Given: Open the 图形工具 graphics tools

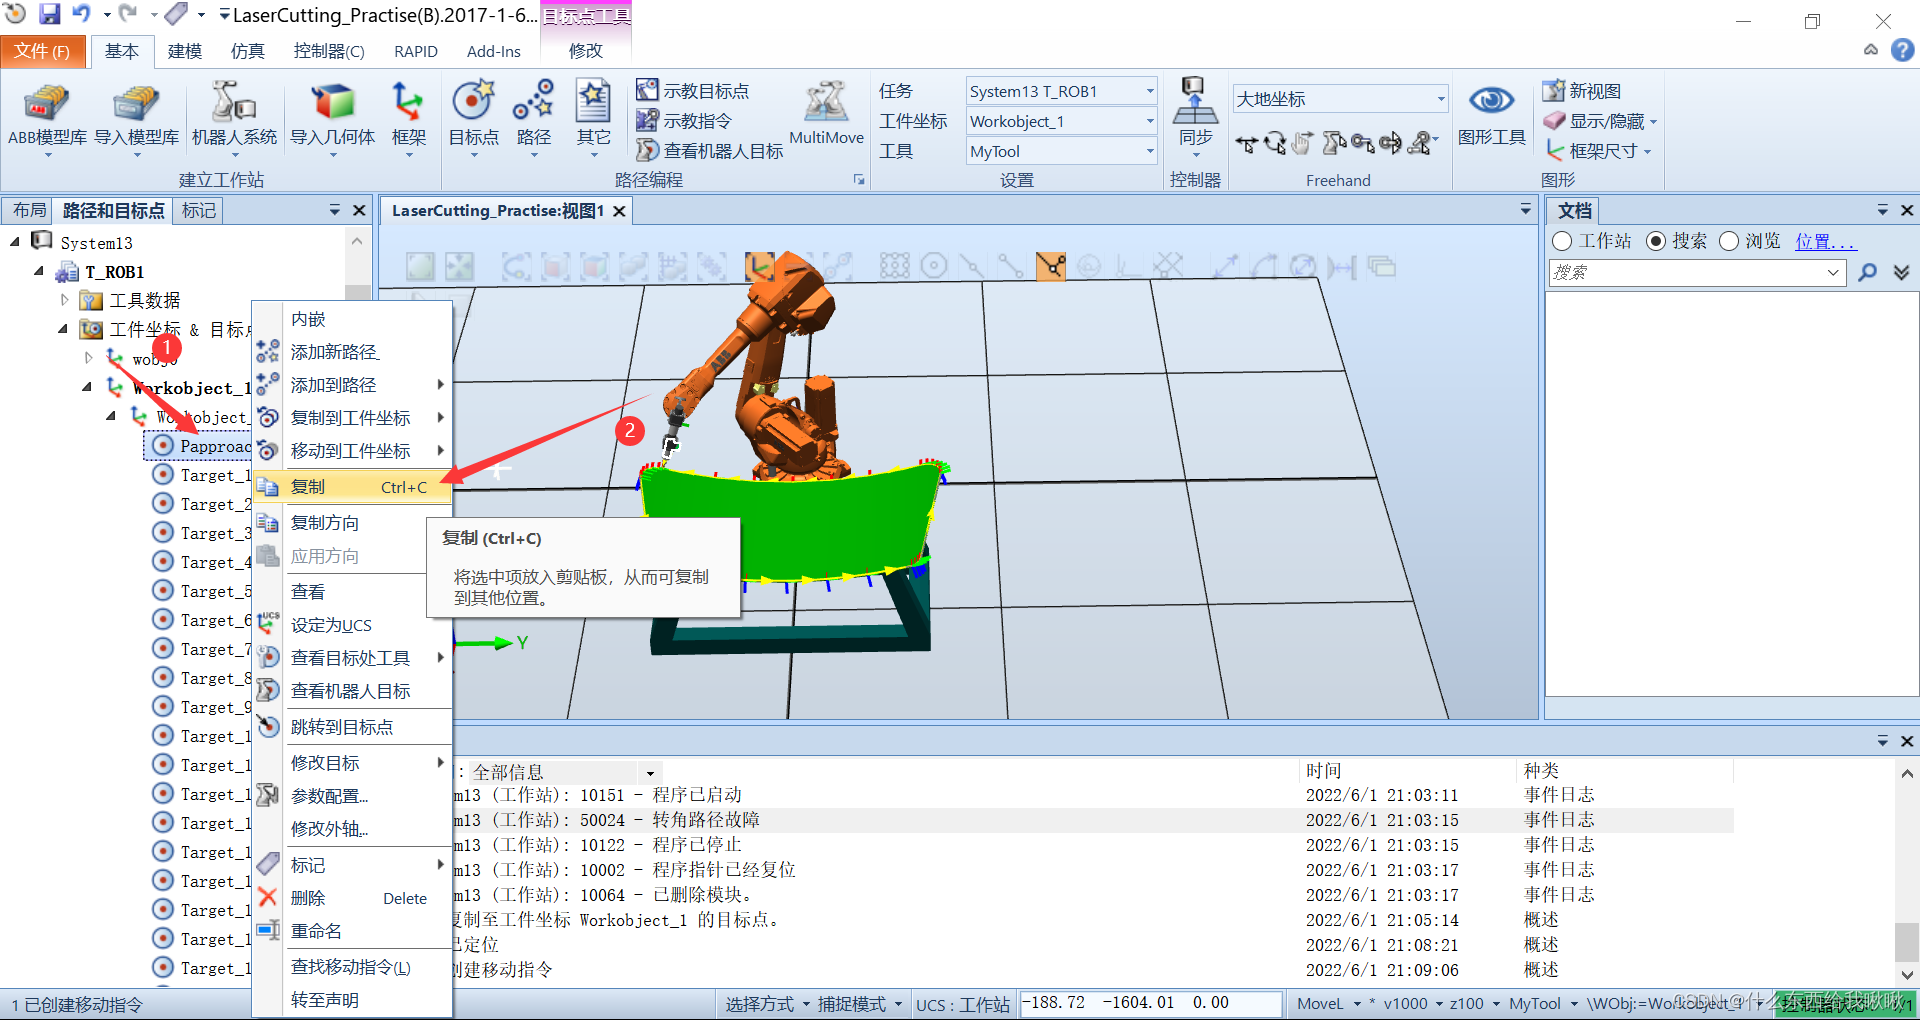Looking at the screenshot, I should pyautogui.click(x=1491, y=115).
